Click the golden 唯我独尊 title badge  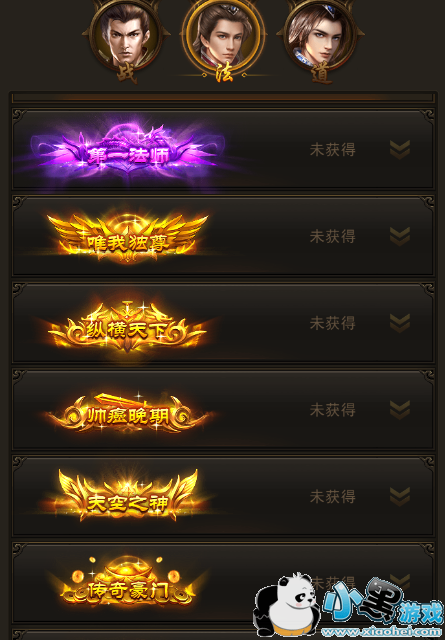click(x=128, y=238)
